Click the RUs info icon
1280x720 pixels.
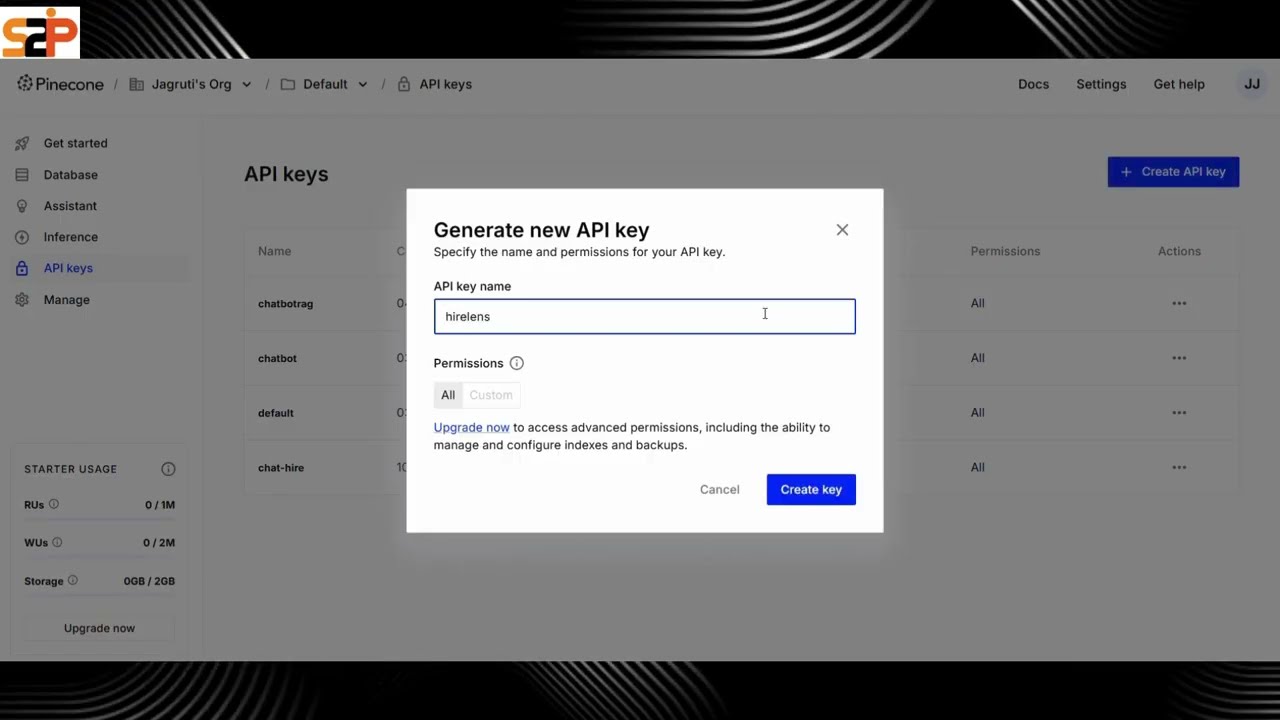(x=54, y=504)
